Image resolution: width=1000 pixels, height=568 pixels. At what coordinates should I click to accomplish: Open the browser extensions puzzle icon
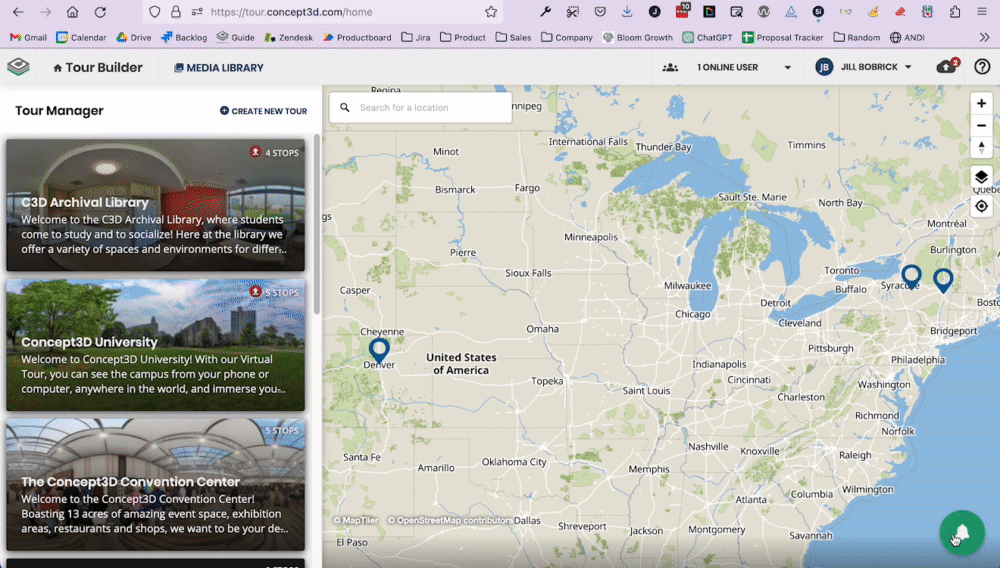pos(955,12)
